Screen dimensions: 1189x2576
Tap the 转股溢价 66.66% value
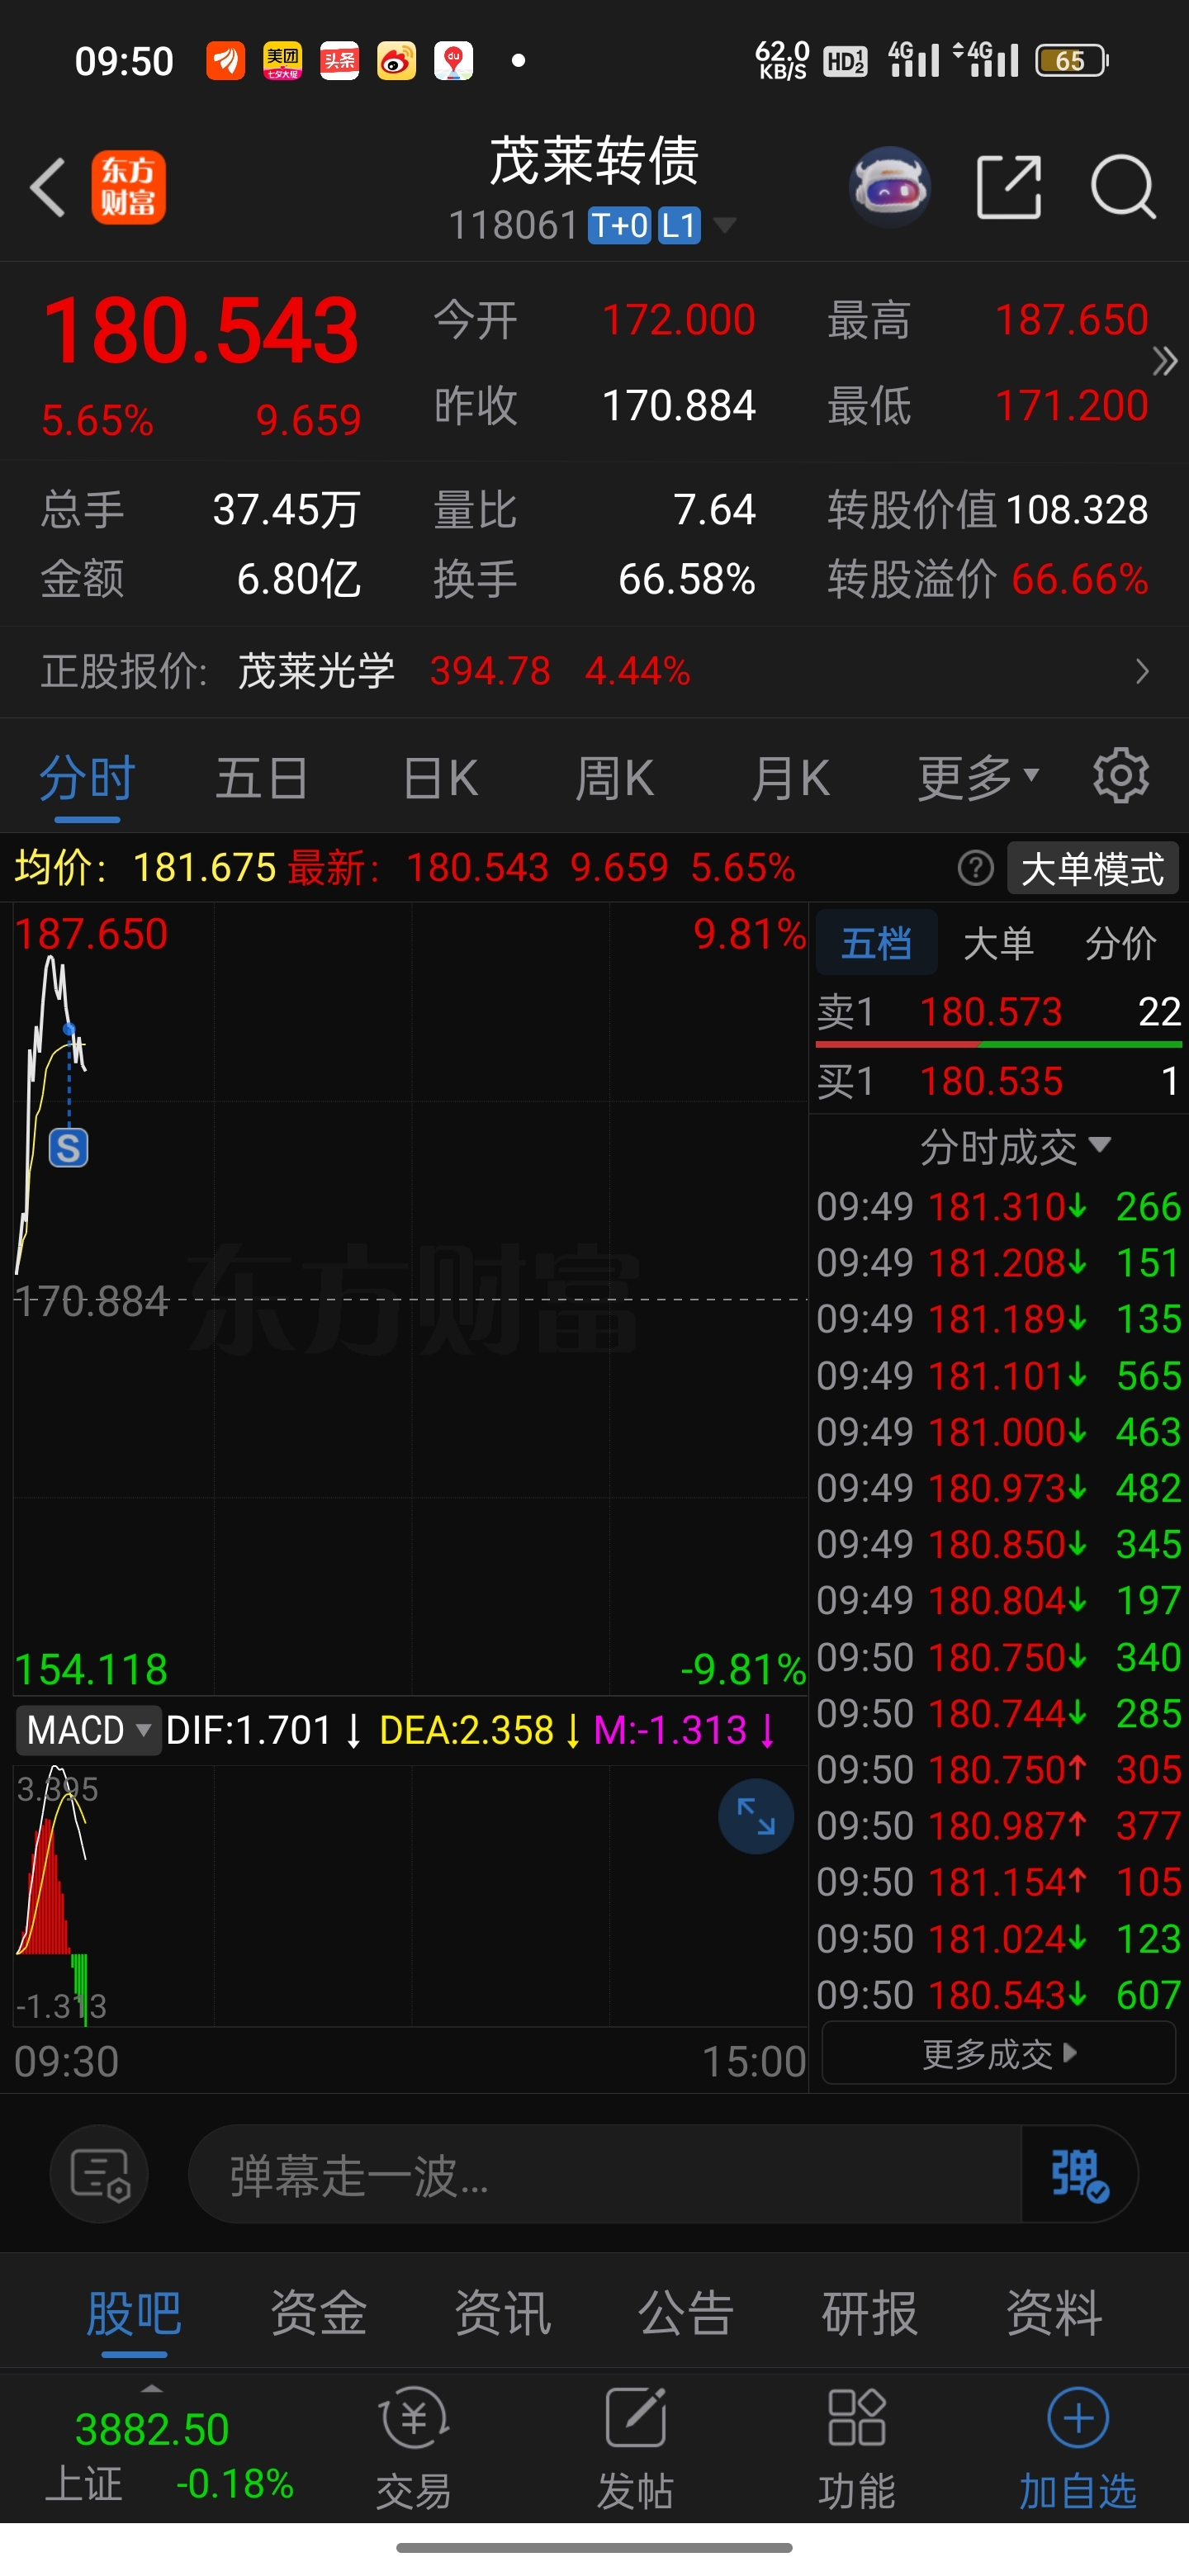click(x=1079, y=579)
